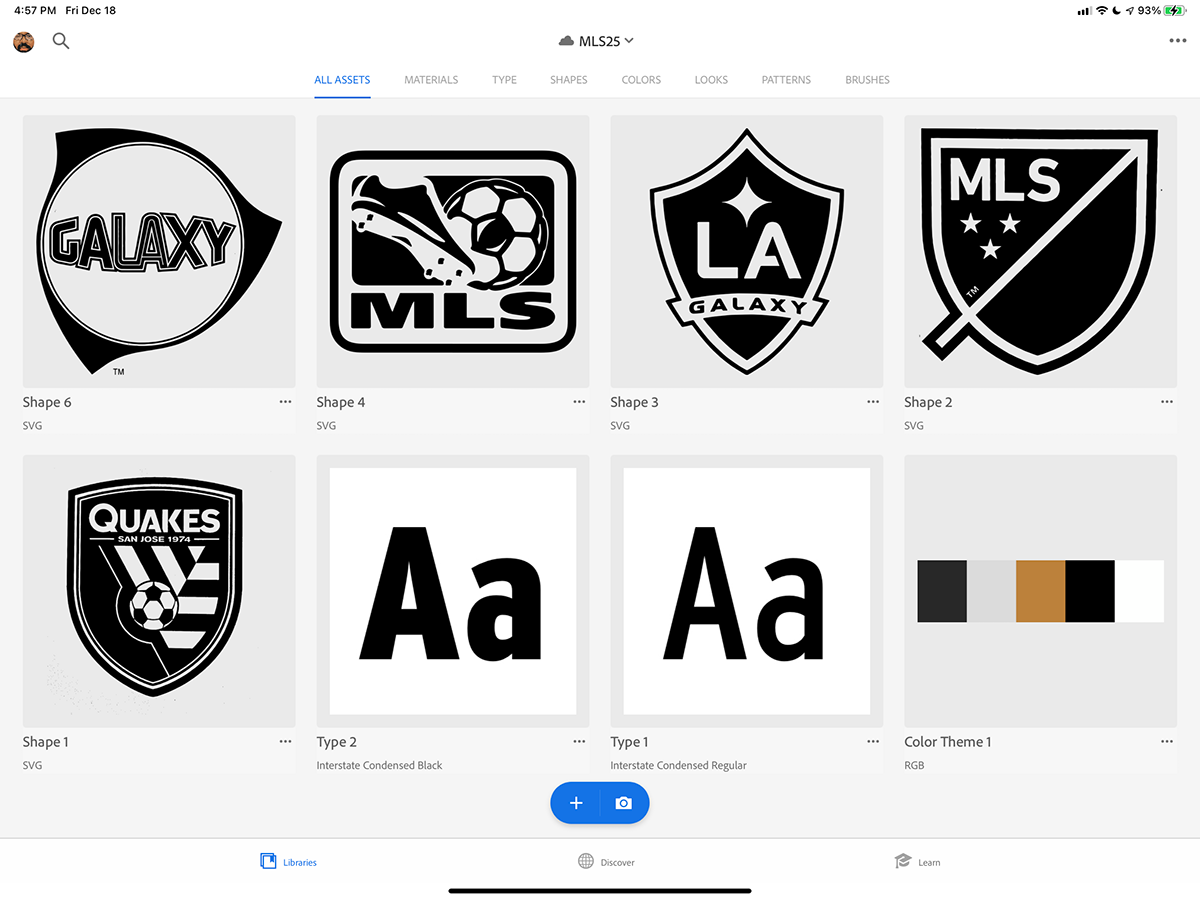Switch to the Shapes tab
The width and height of the screenshot is (1200, 900).
569,80
